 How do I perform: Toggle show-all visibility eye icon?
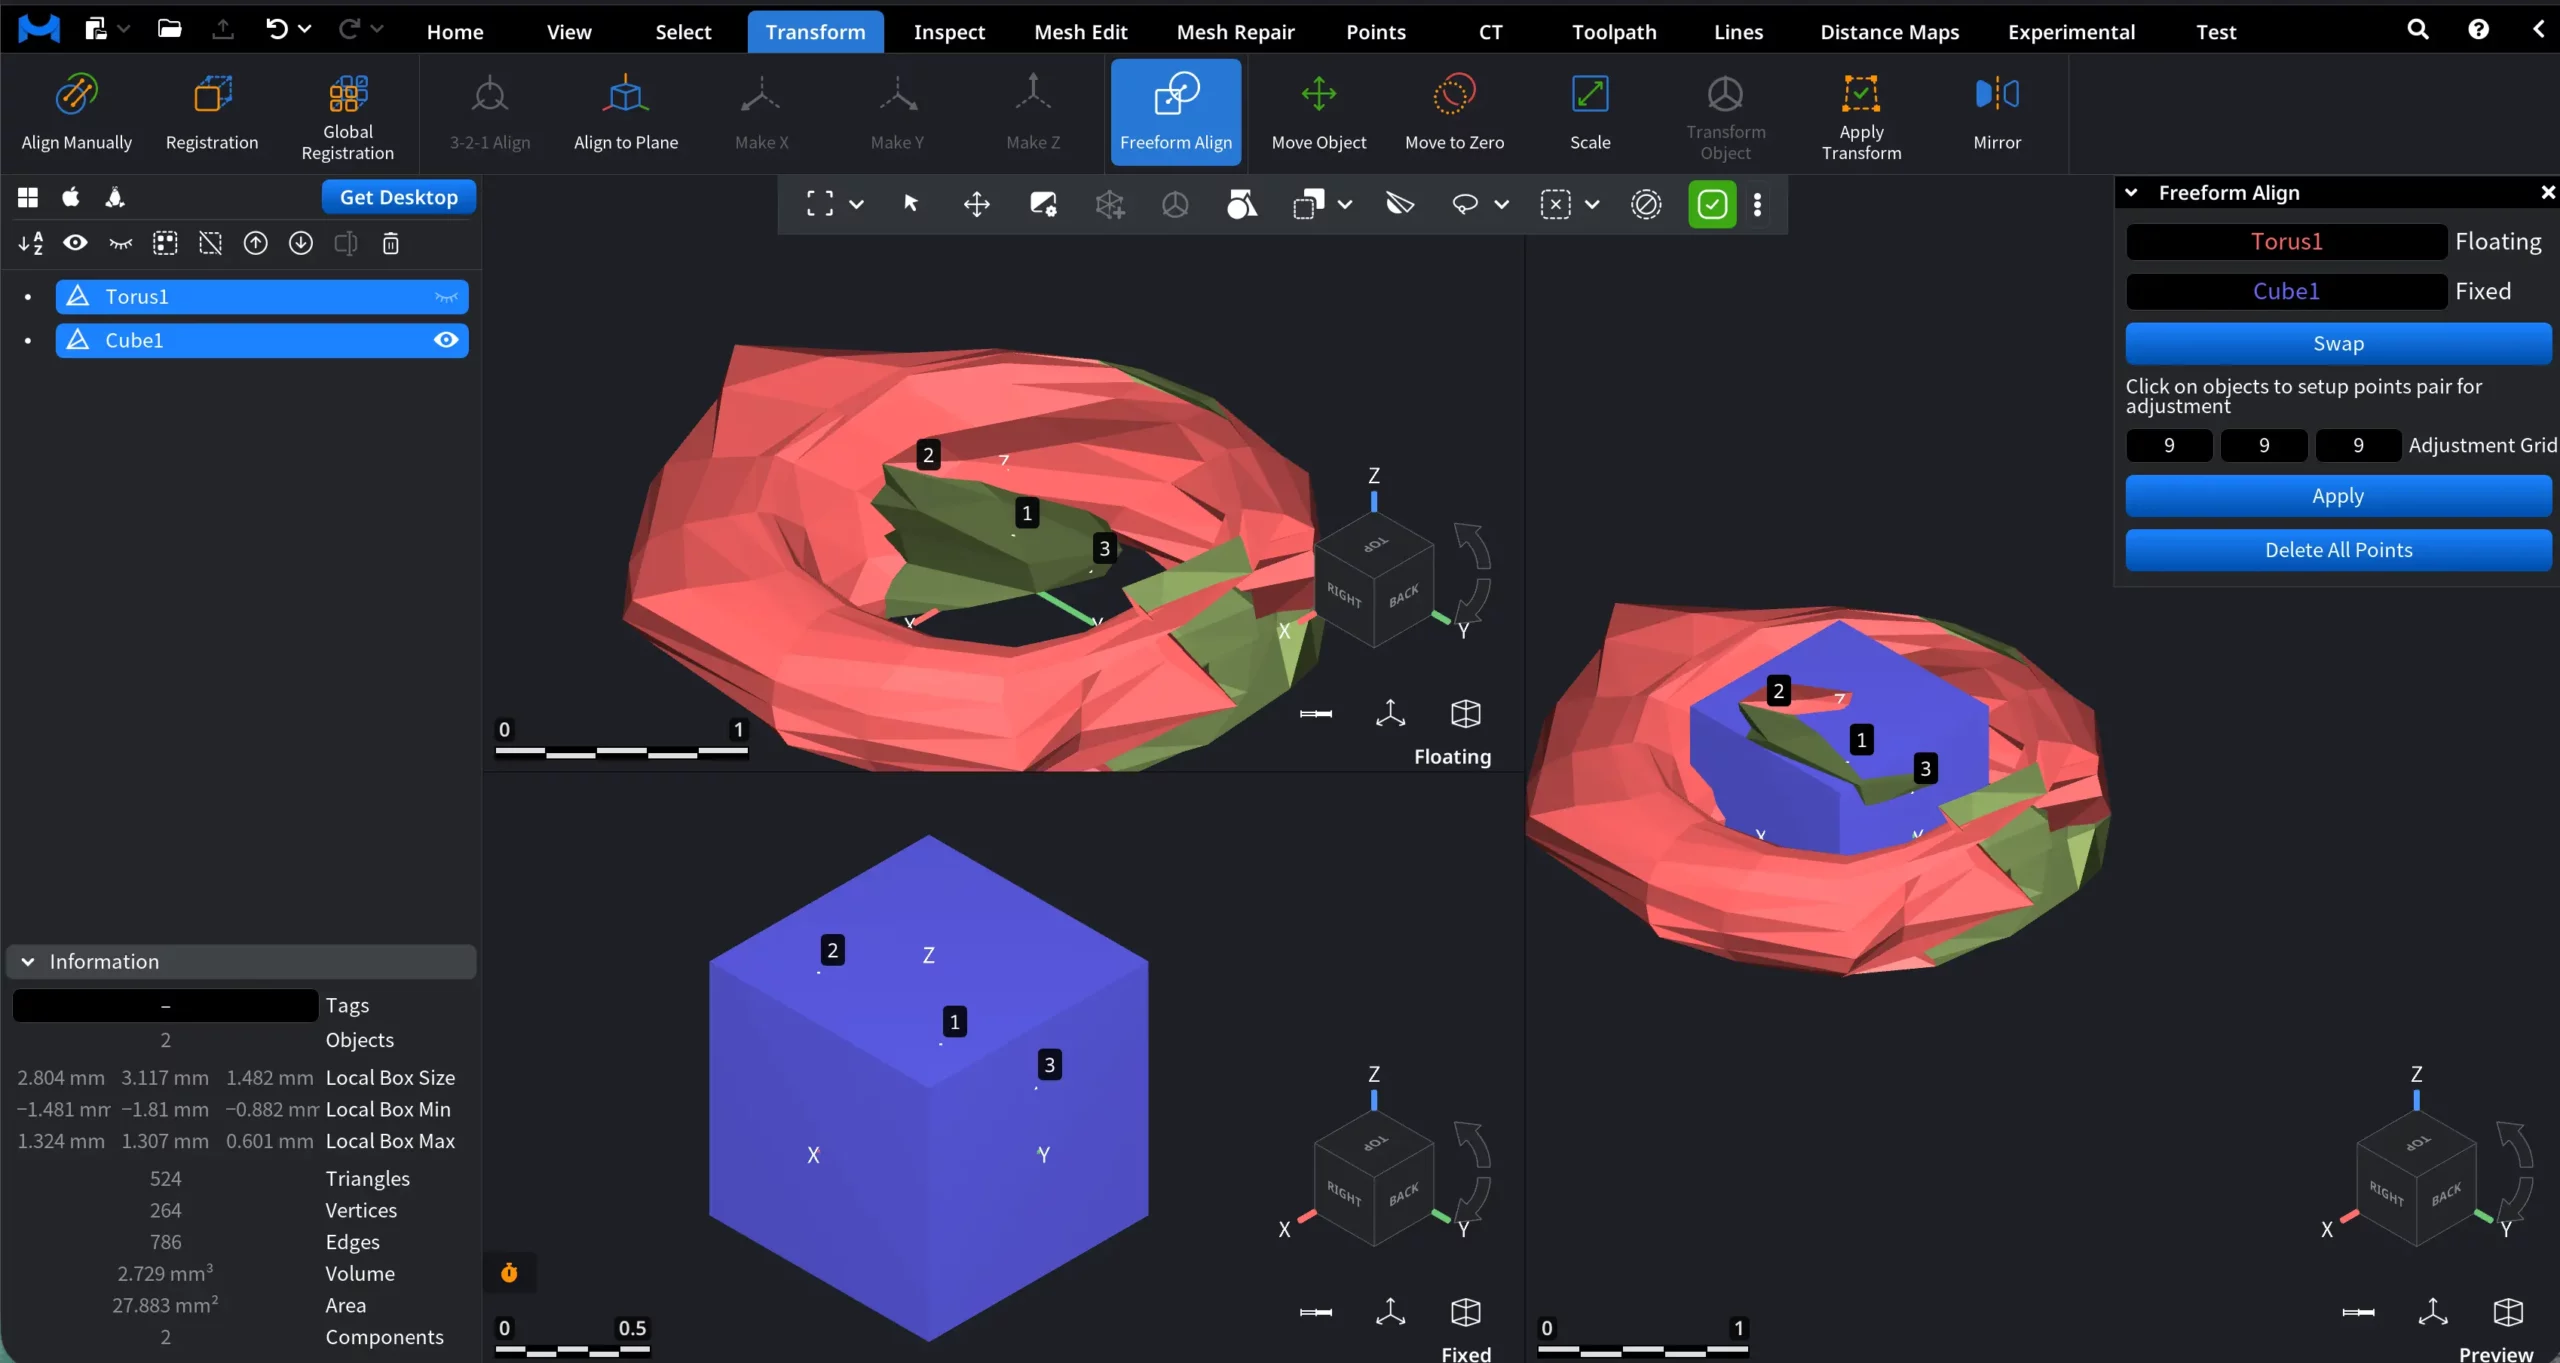click(x=76, y=243)
